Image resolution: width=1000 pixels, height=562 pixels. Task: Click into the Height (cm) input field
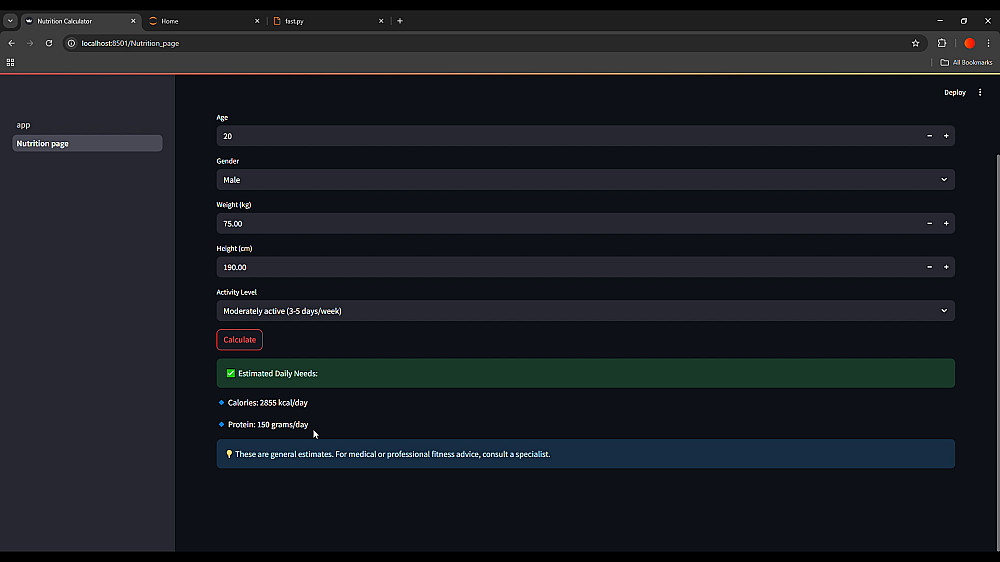click(569, 267)
